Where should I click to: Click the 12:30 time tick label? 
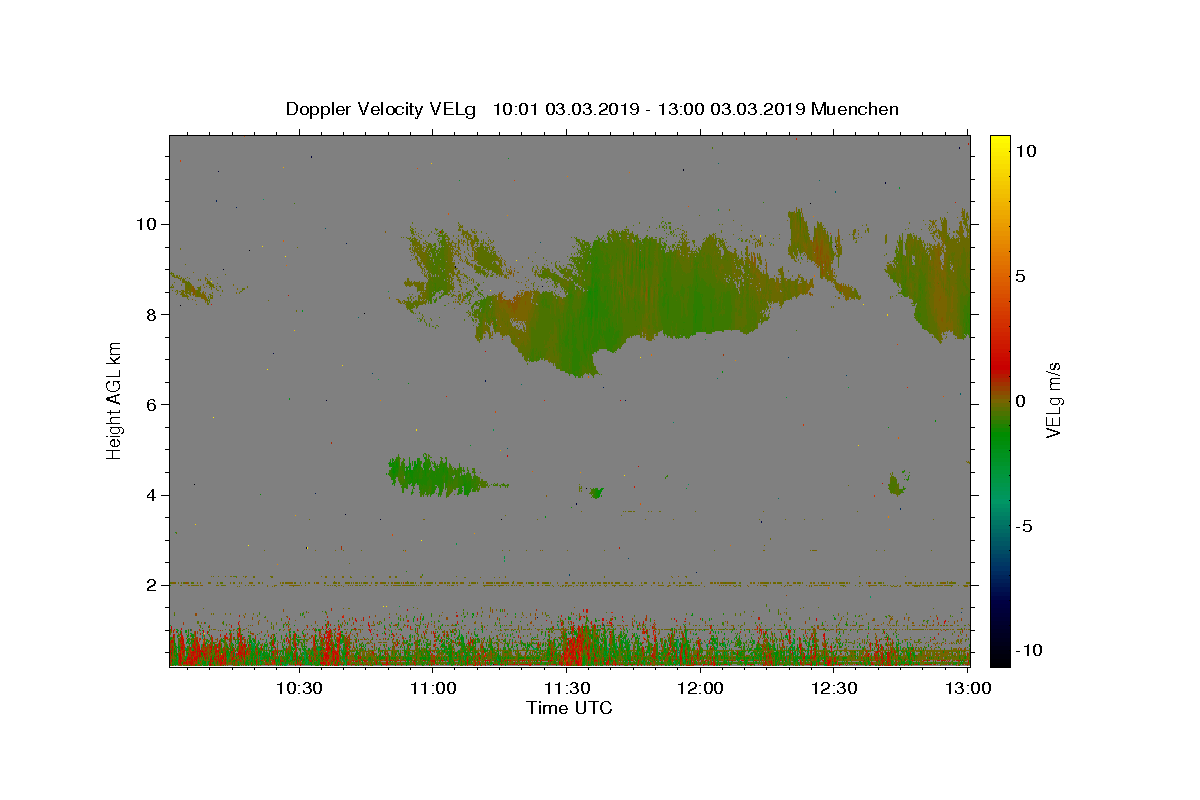click(x=834, y=688)
